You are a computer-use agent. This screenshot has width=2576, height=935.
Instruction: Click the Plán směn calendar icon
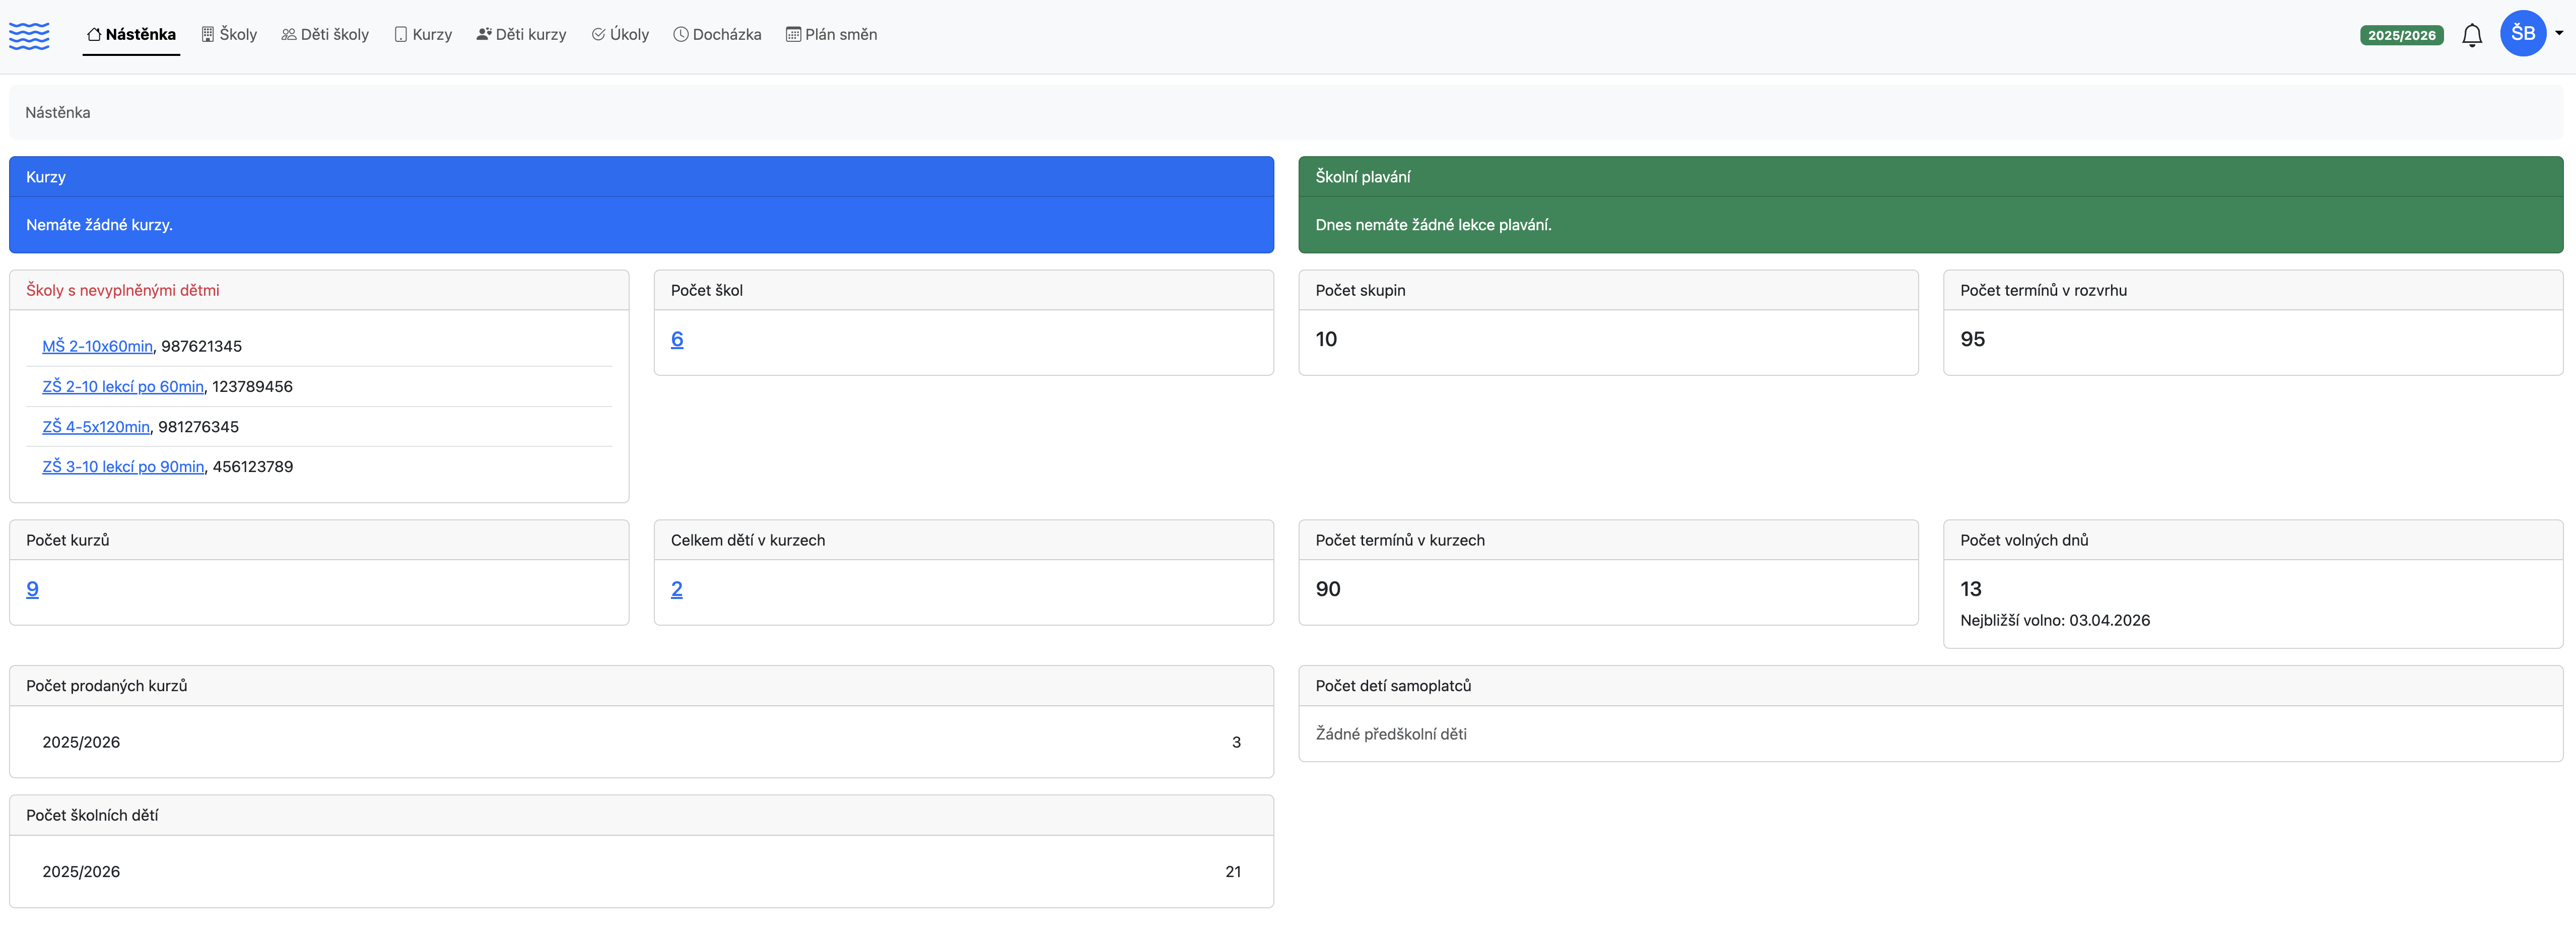pos(793,33)
